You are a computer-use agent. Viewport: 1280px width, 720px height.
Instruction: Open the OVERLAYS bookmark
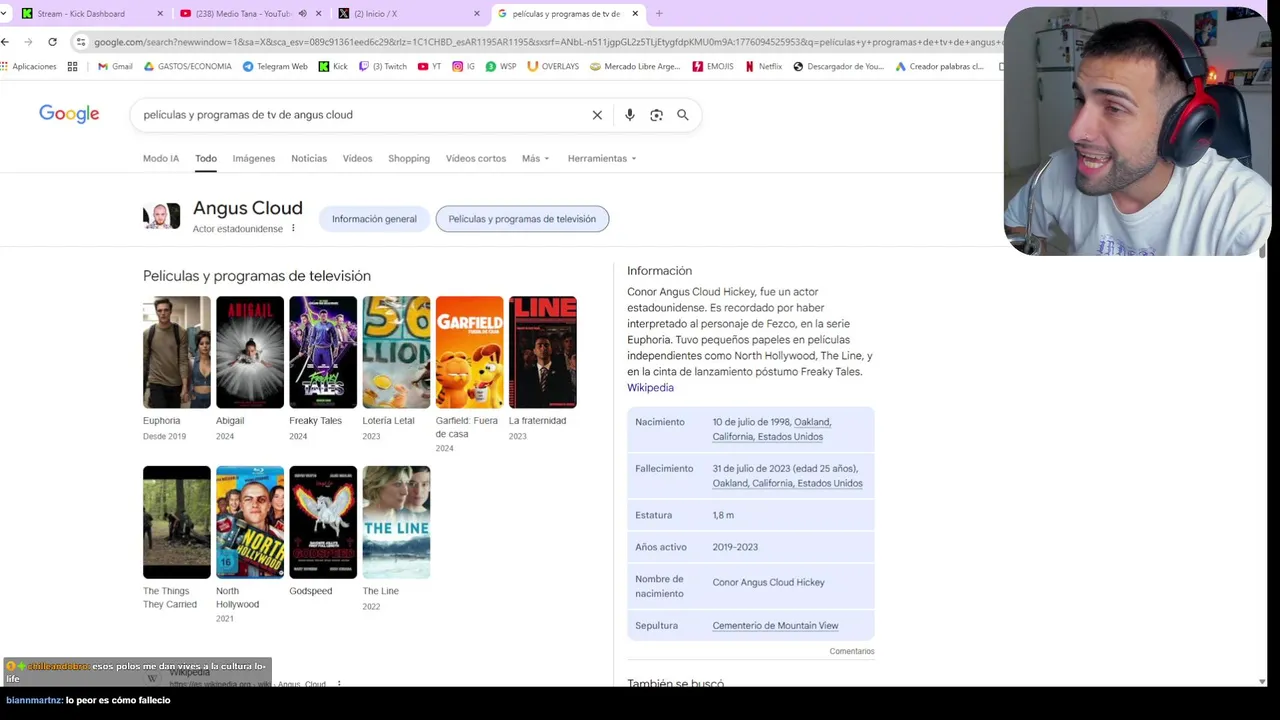(x=553, y=67)
